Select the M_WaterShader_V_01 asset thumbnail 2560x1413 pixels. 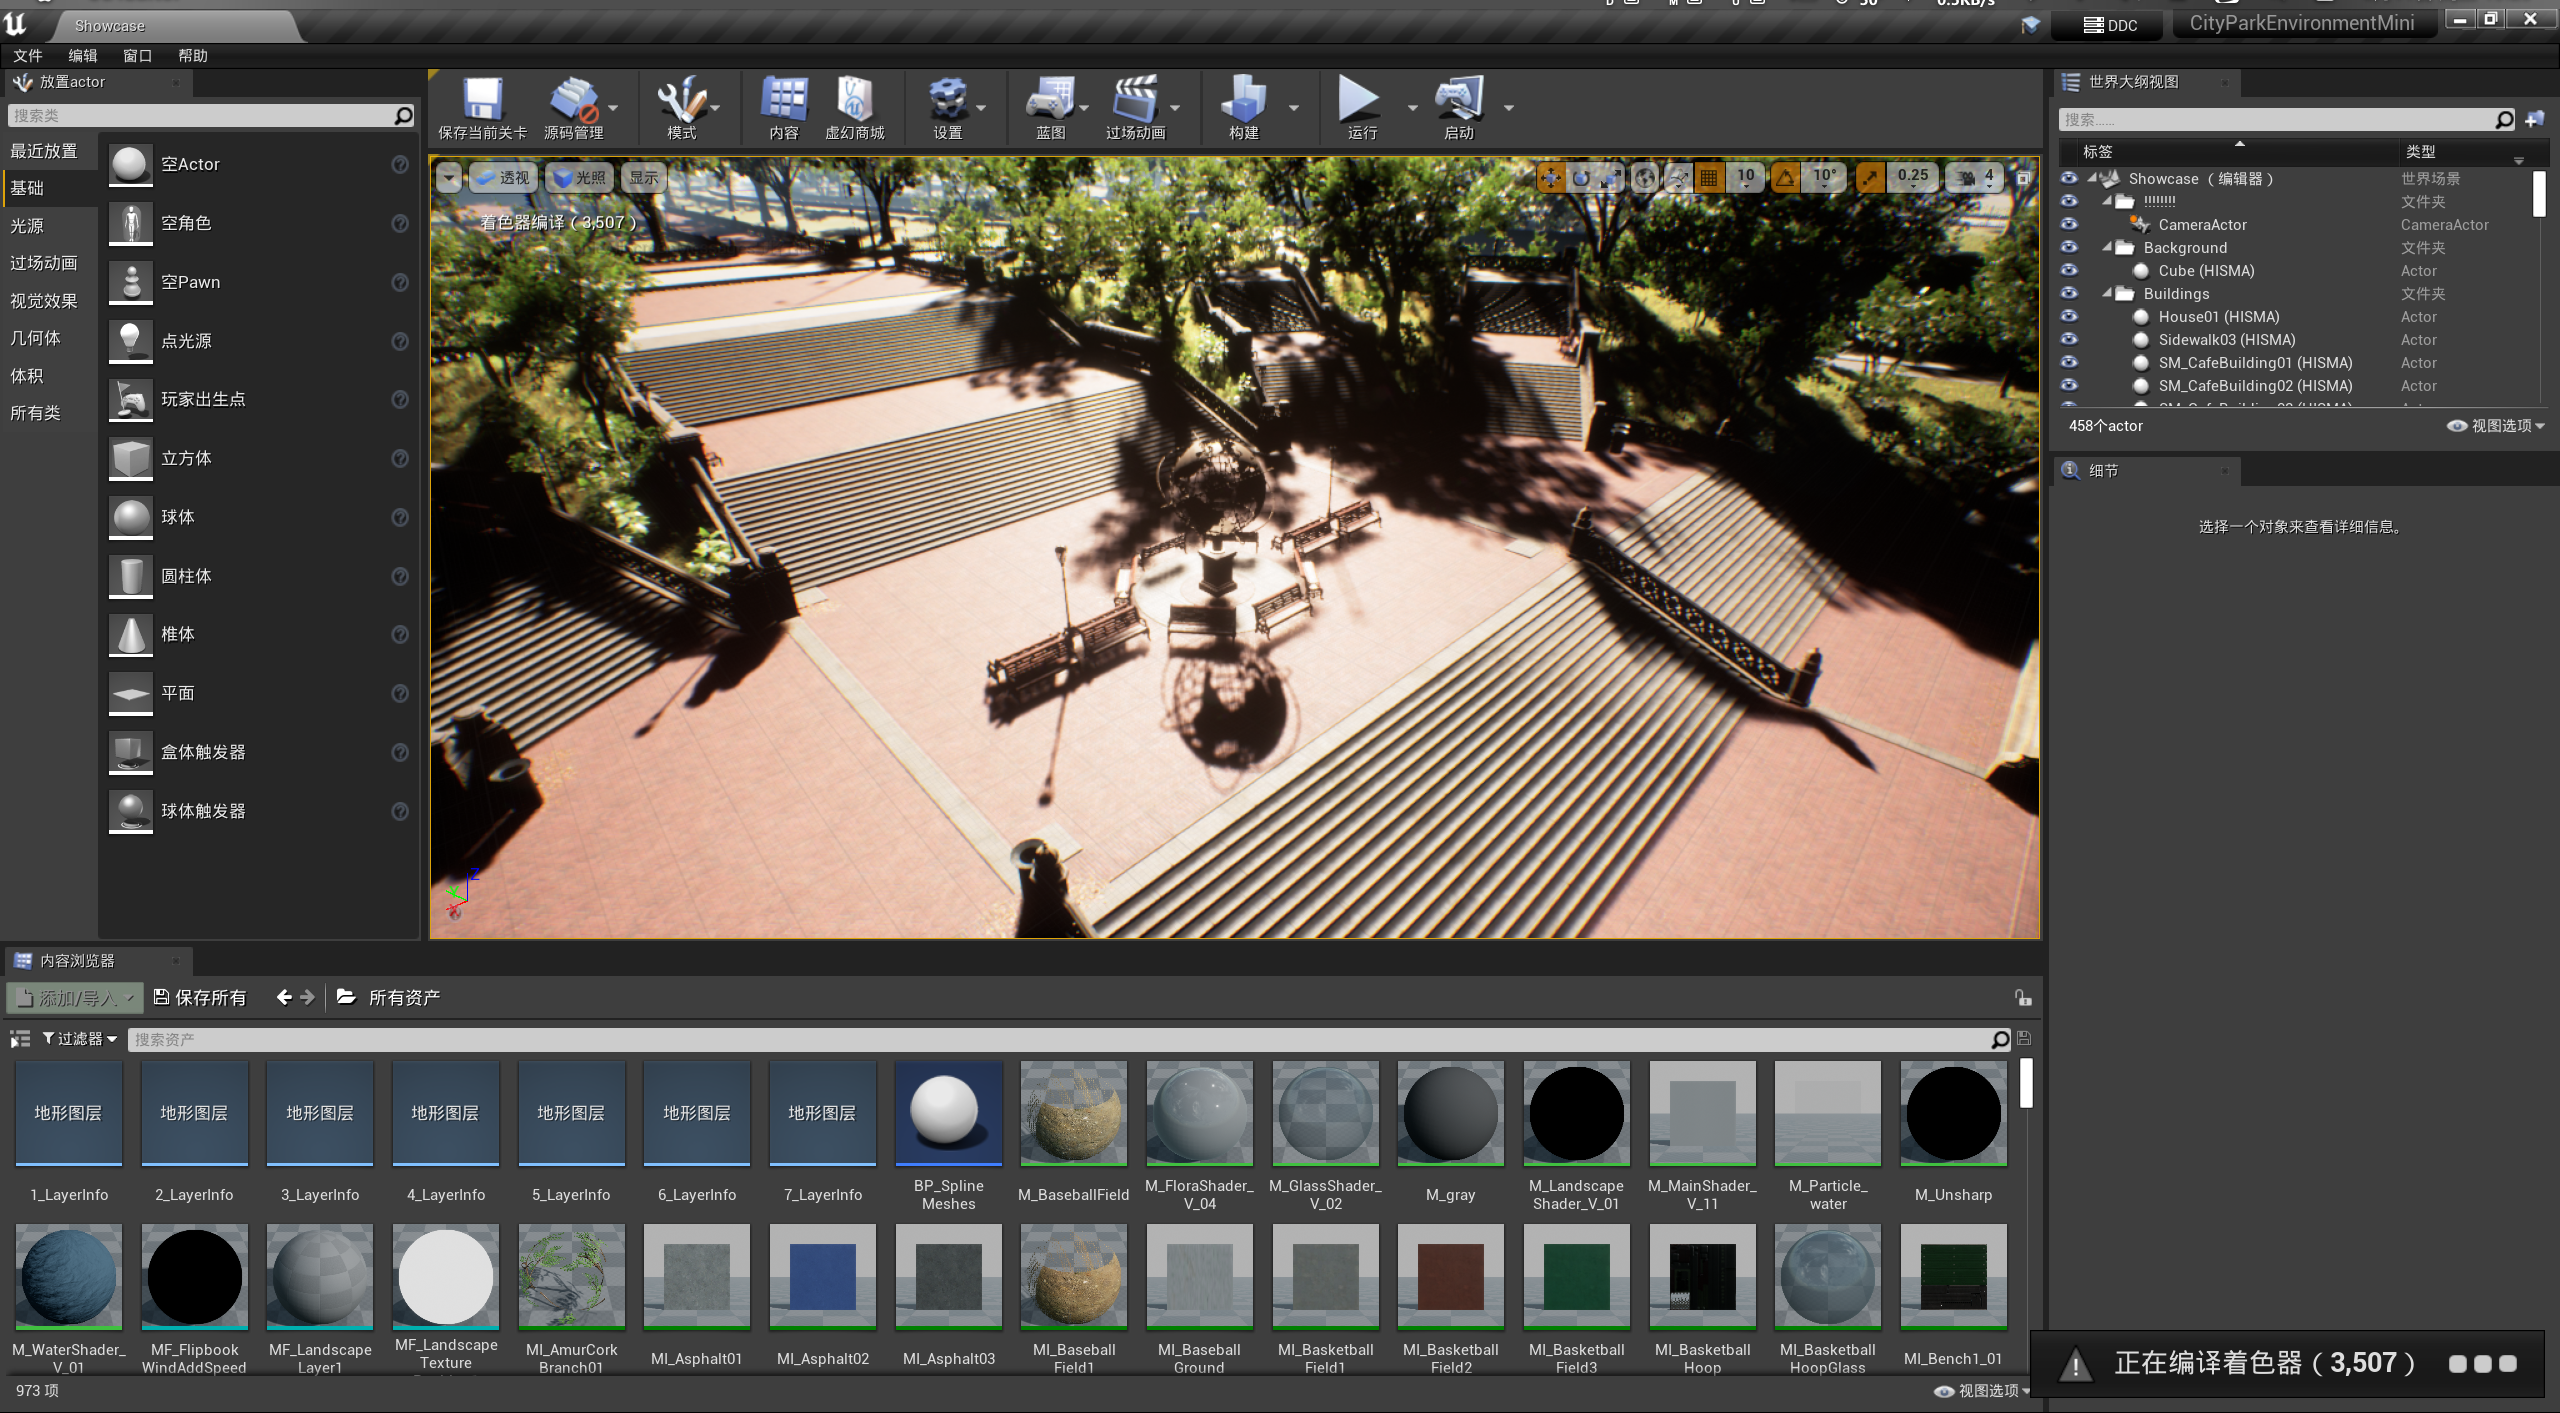[x=68, y=1278]
